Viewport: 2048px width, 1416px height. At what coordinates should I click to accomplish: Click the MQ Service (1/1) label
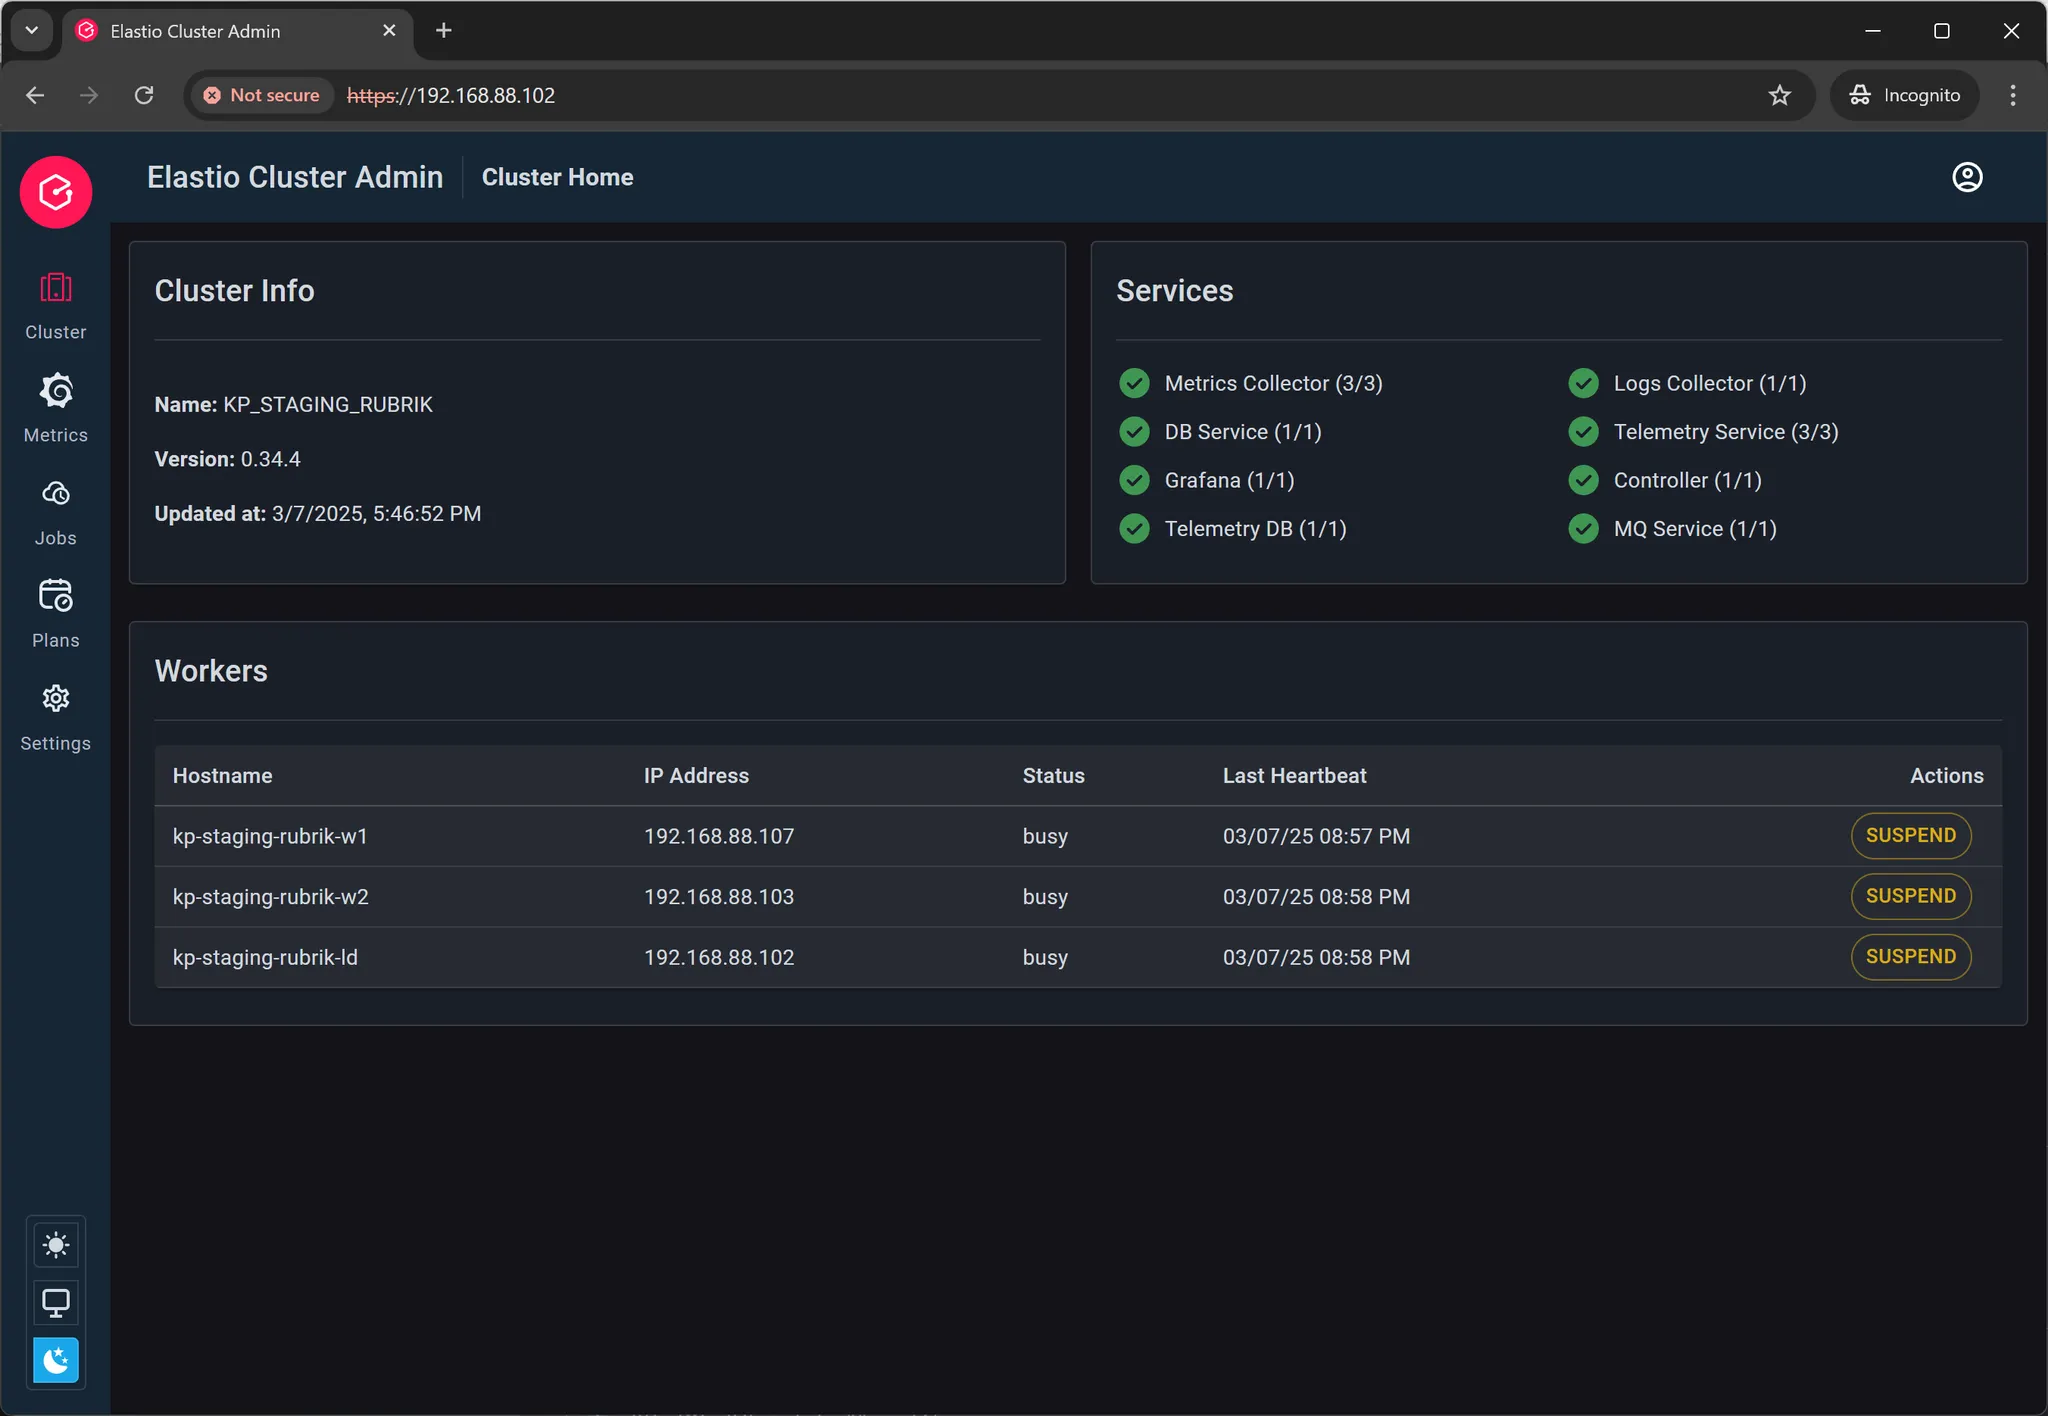[1695, 528]
